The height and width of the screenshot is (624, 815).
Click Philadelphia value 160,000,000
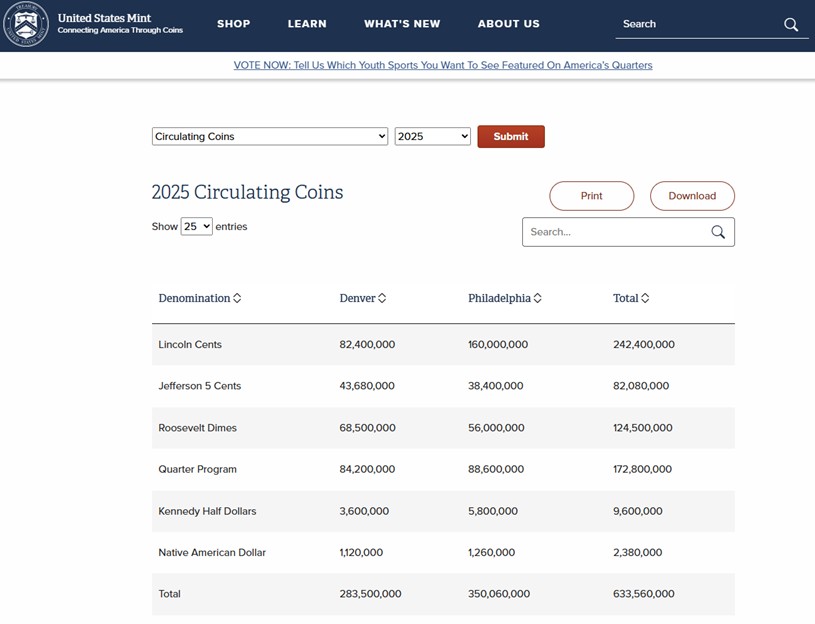(498, 344)
